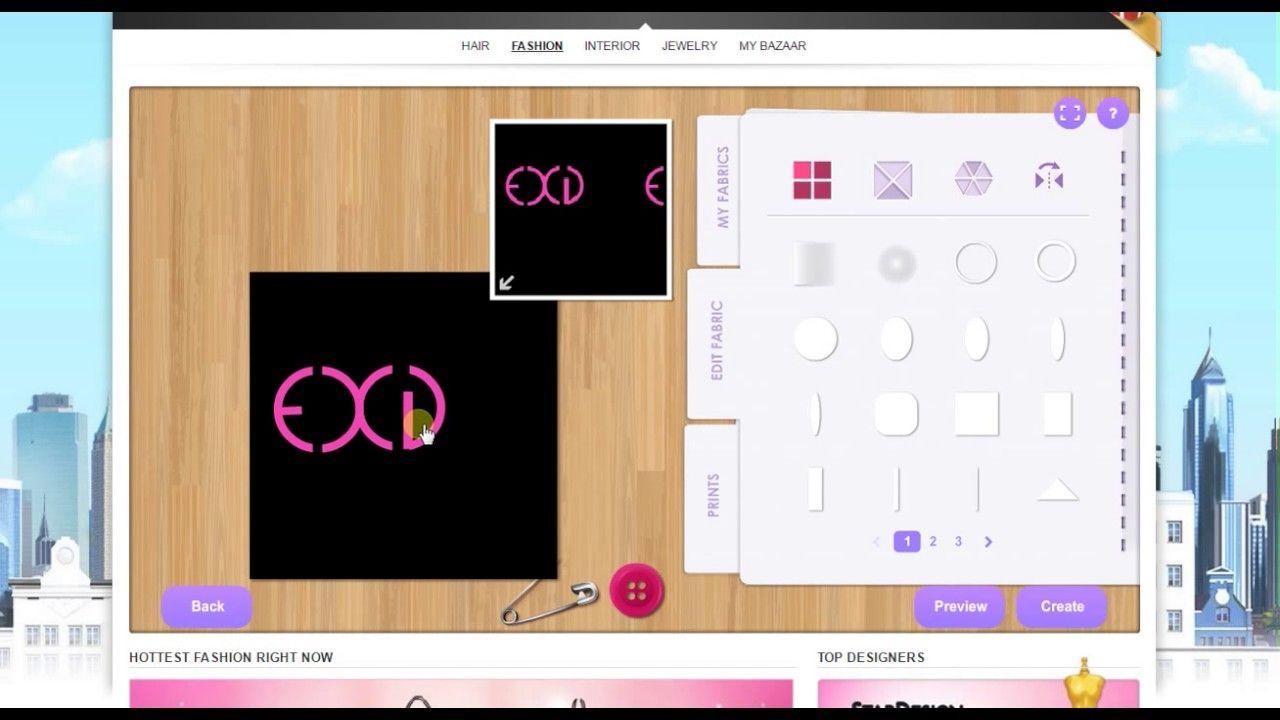This screenshot has height=720, width=1280.
Task: Open the Fashion section
Action: [x=537, y=46]
